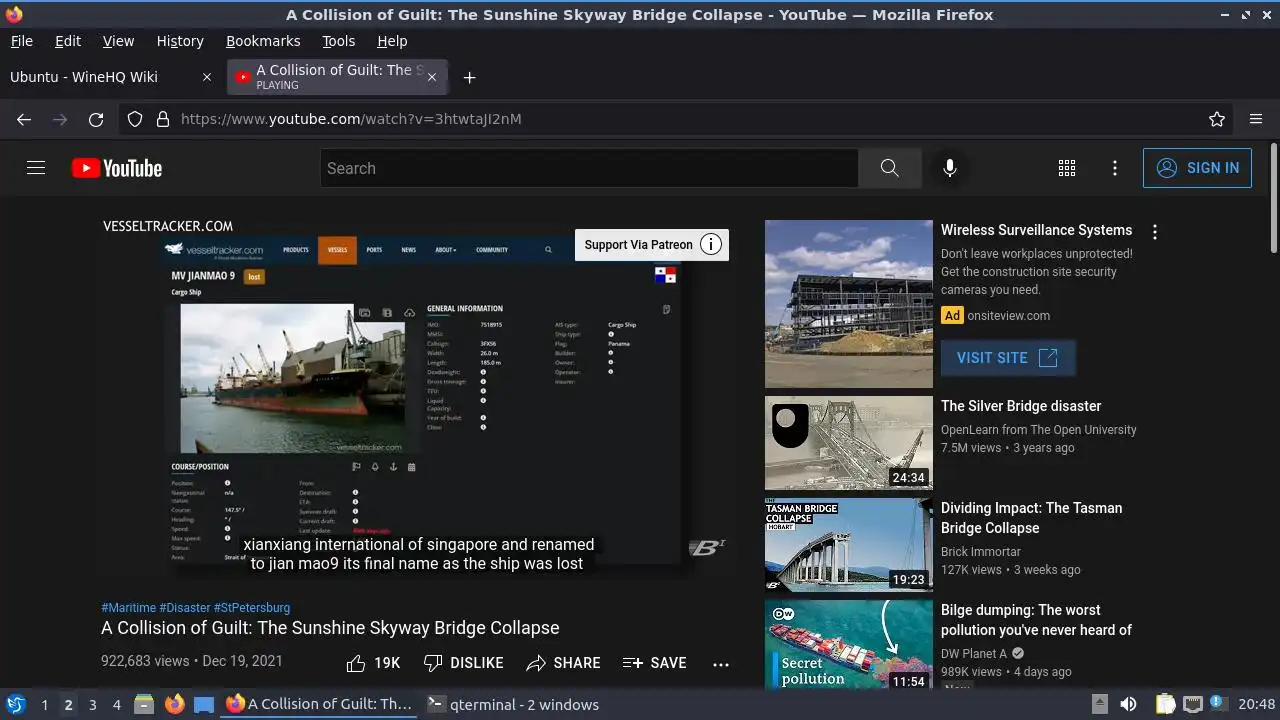
Task: Open the #Maritime hashtag link
Action: 128,608
